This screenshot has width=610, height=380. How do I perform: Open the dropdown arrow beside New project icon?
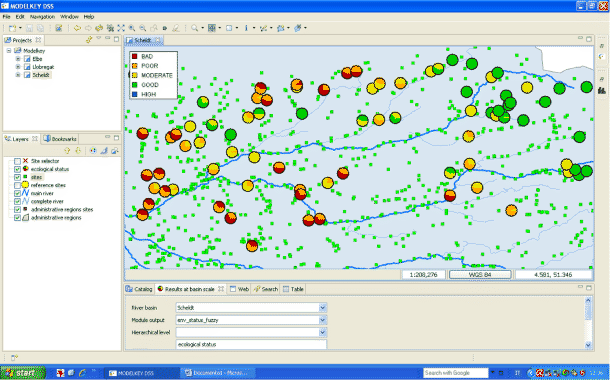(20, 28)
